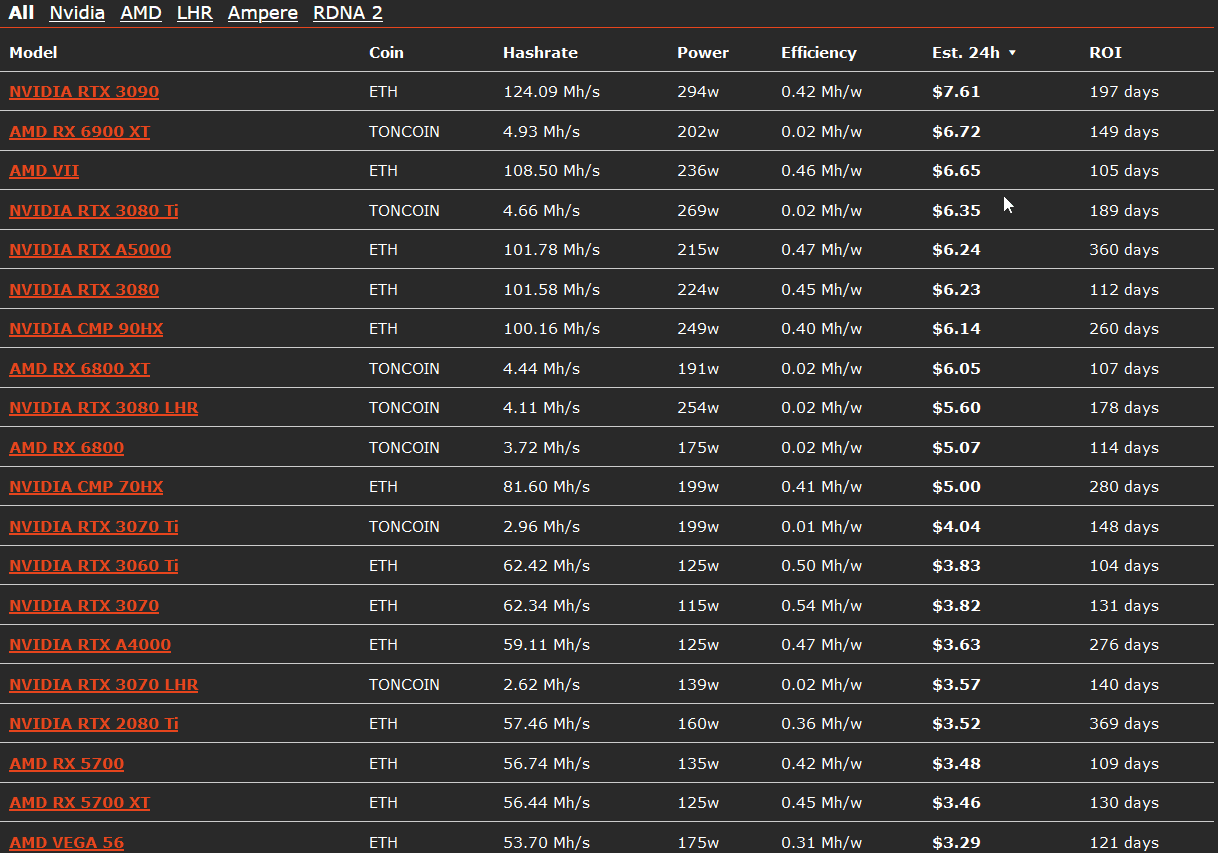Open NVIDIA RTX 3070 LHR link
The width and height of the screenshot is (1218, 853).
point(104,684)
